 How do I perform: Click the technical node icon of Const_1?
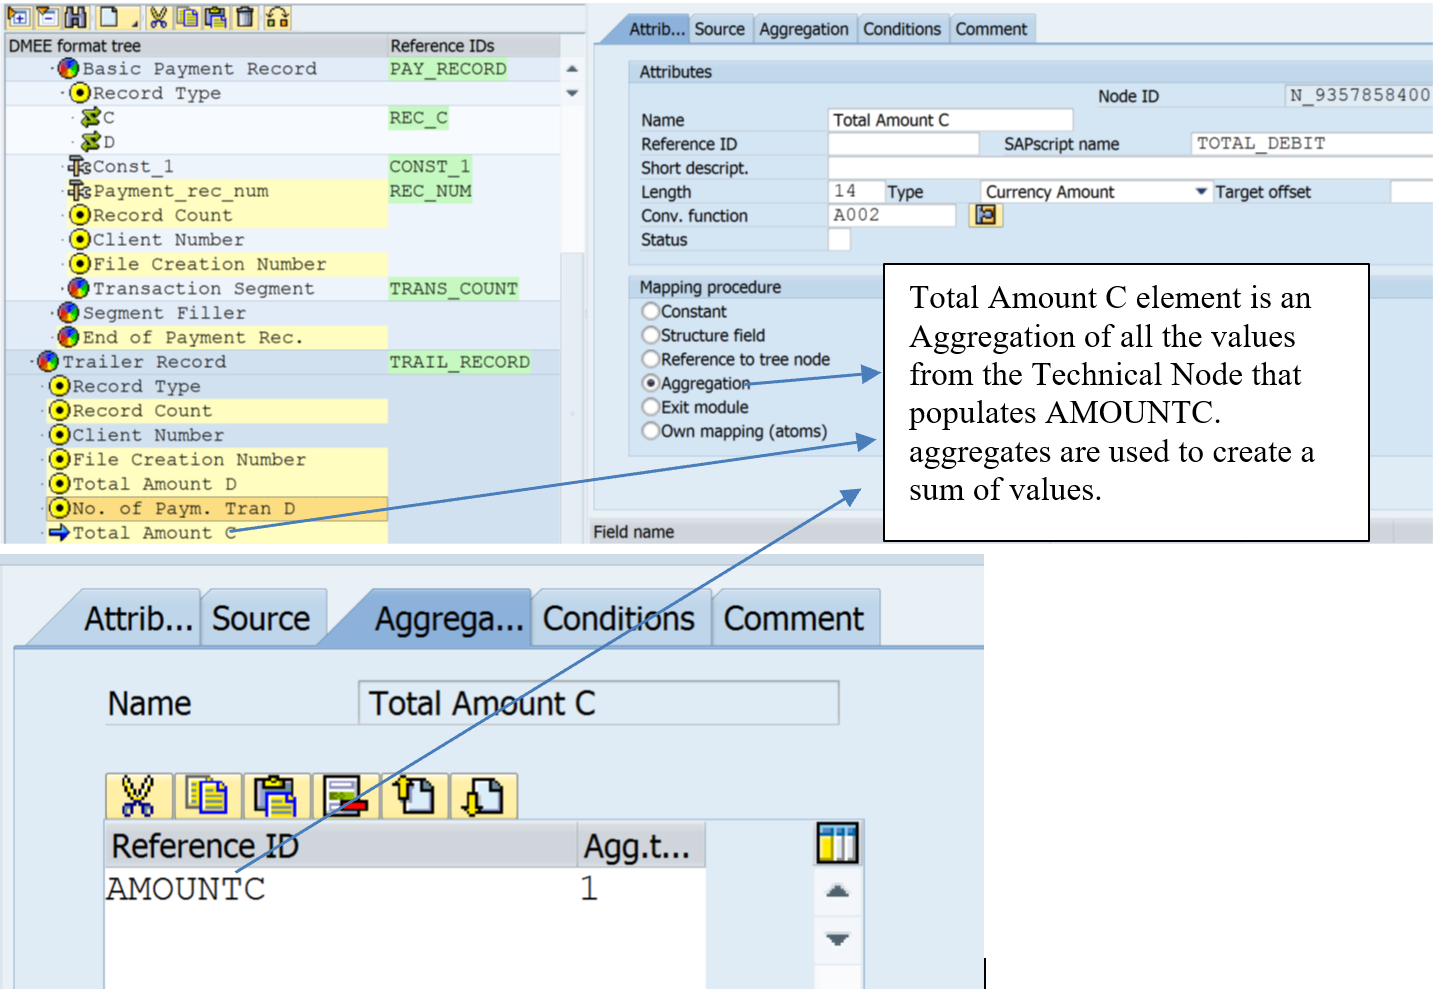click(x=80, y=166)
